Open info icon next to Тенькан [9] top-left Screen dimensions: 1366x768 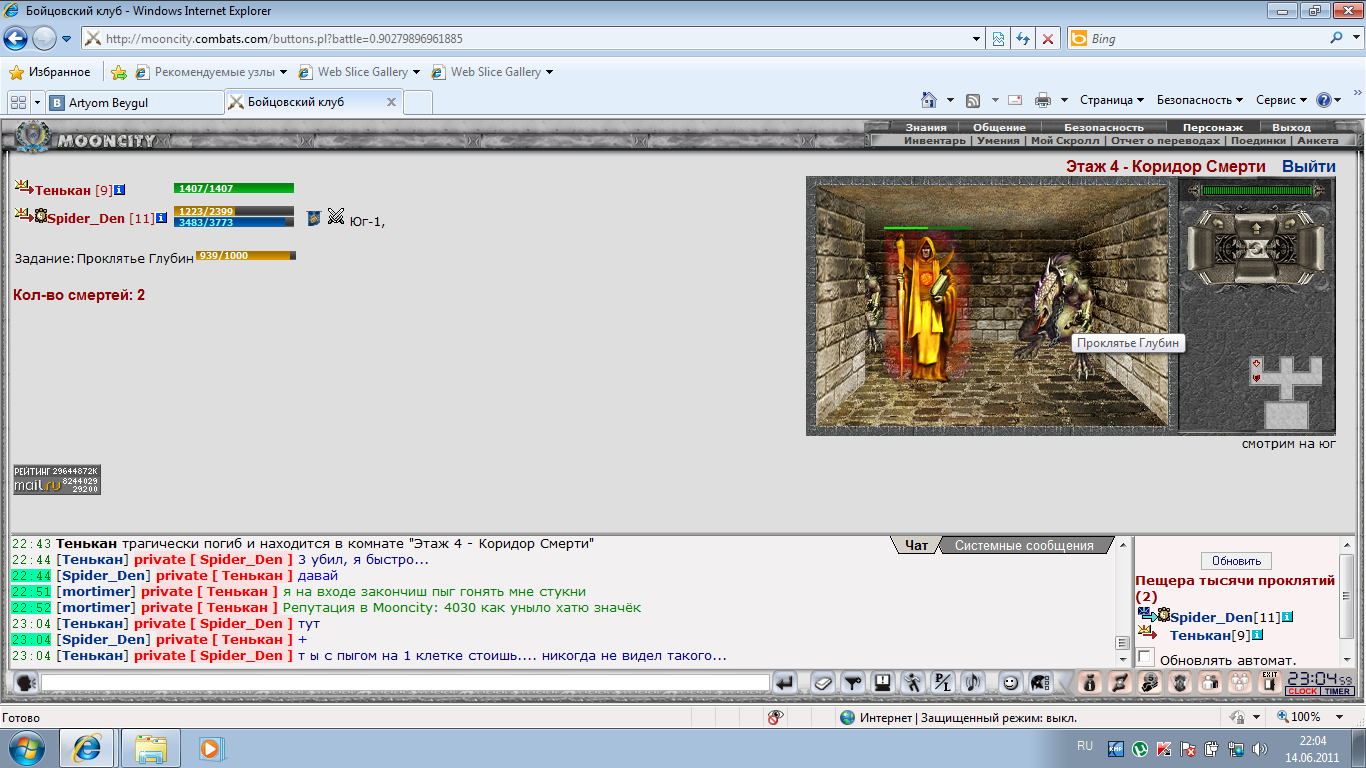pos(120,190)
